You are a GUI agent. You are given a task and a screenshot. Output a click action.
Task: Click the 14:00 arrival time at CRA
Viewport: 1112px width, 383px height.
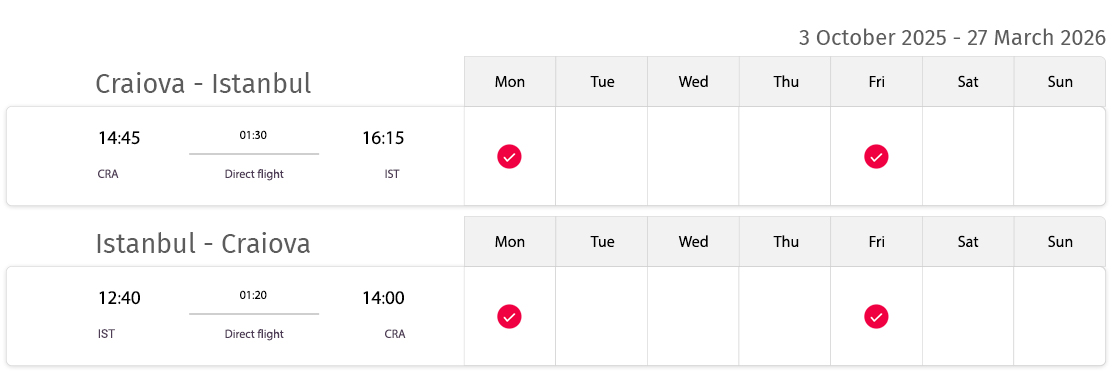pyautogui.click(x=383, y=298)
